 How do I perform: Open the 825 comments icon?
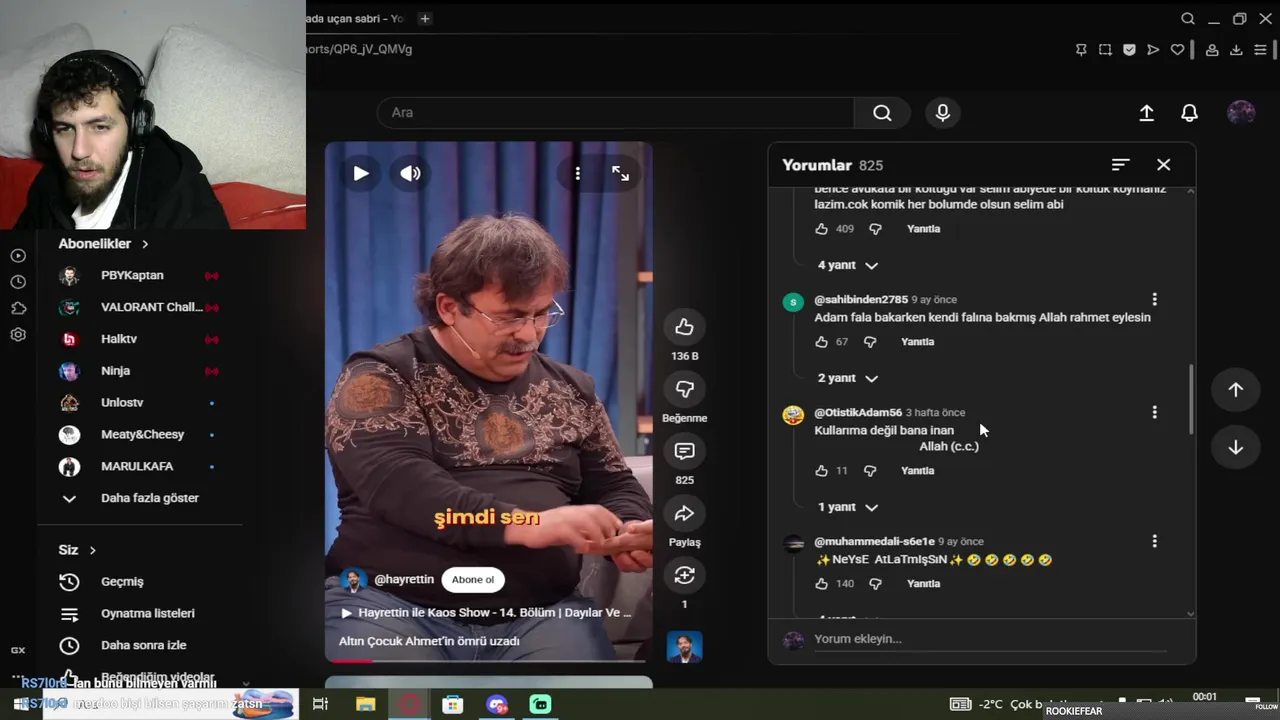pyautogui.click(x=684, y=451)
